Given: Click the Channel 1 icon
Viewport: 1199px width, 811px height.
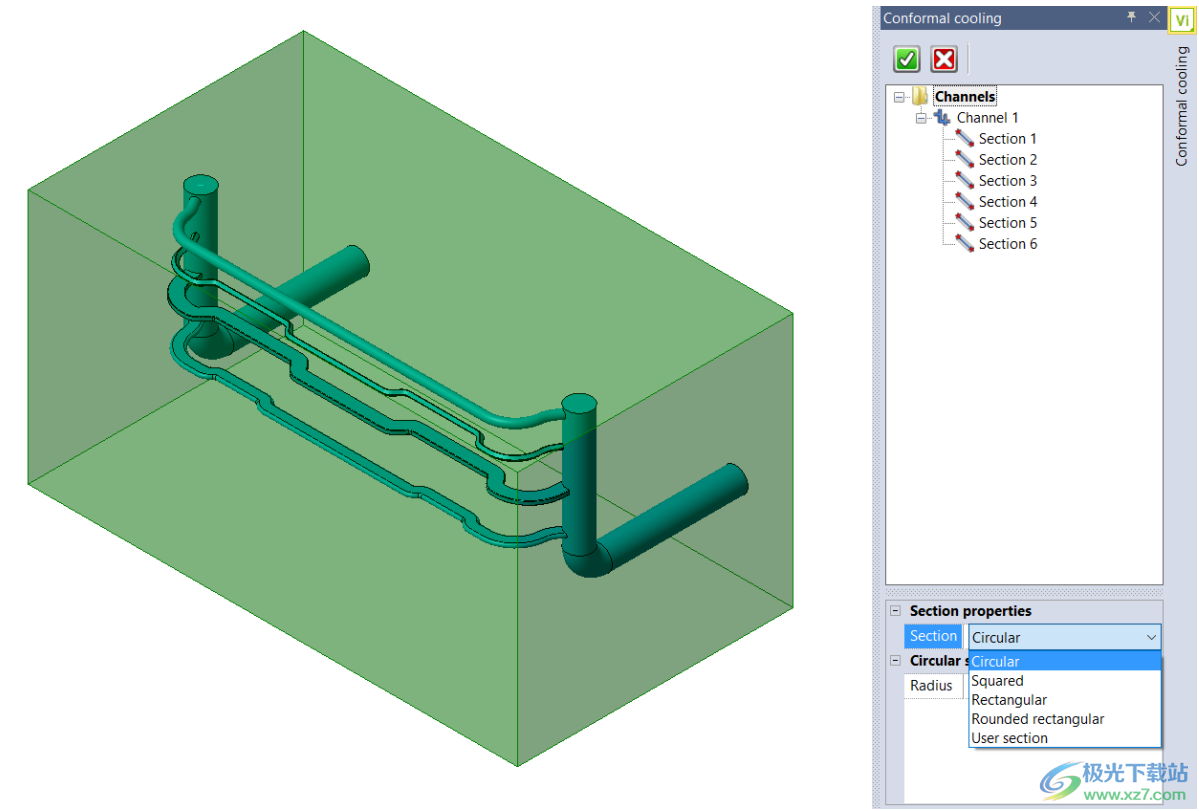Looking at the screenshot, I should (x=942, y=118).
